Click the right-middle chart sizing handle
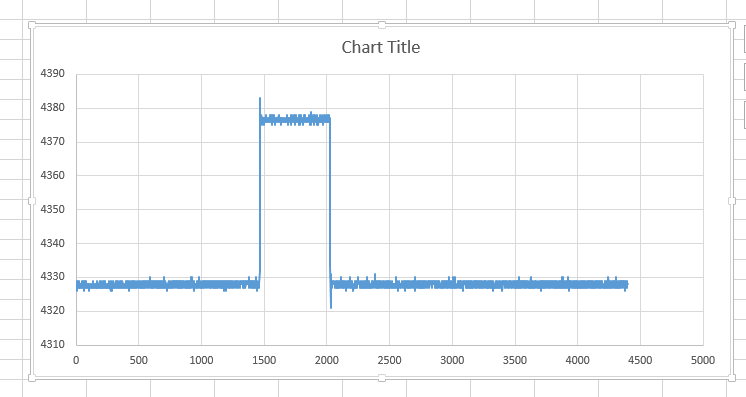746x397 pixels. (732, 201)
